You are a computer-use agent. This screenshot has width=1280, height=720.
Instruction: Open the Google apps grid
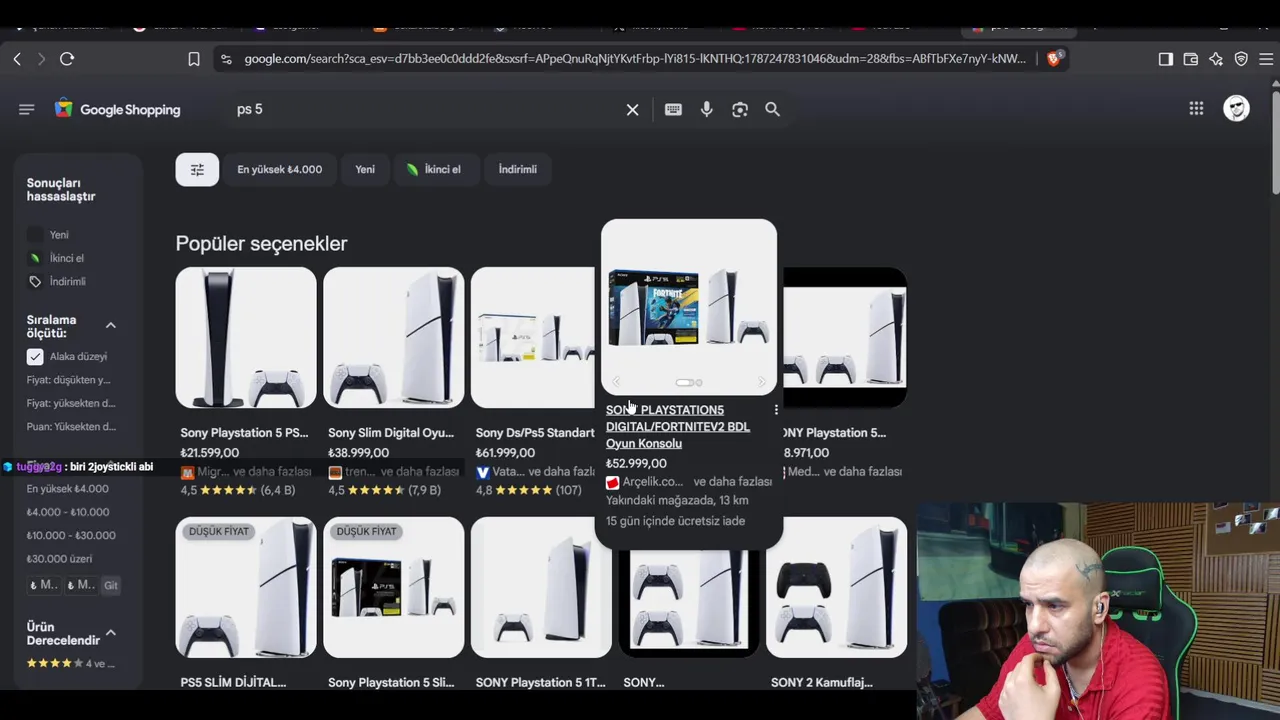[1196, 109]
